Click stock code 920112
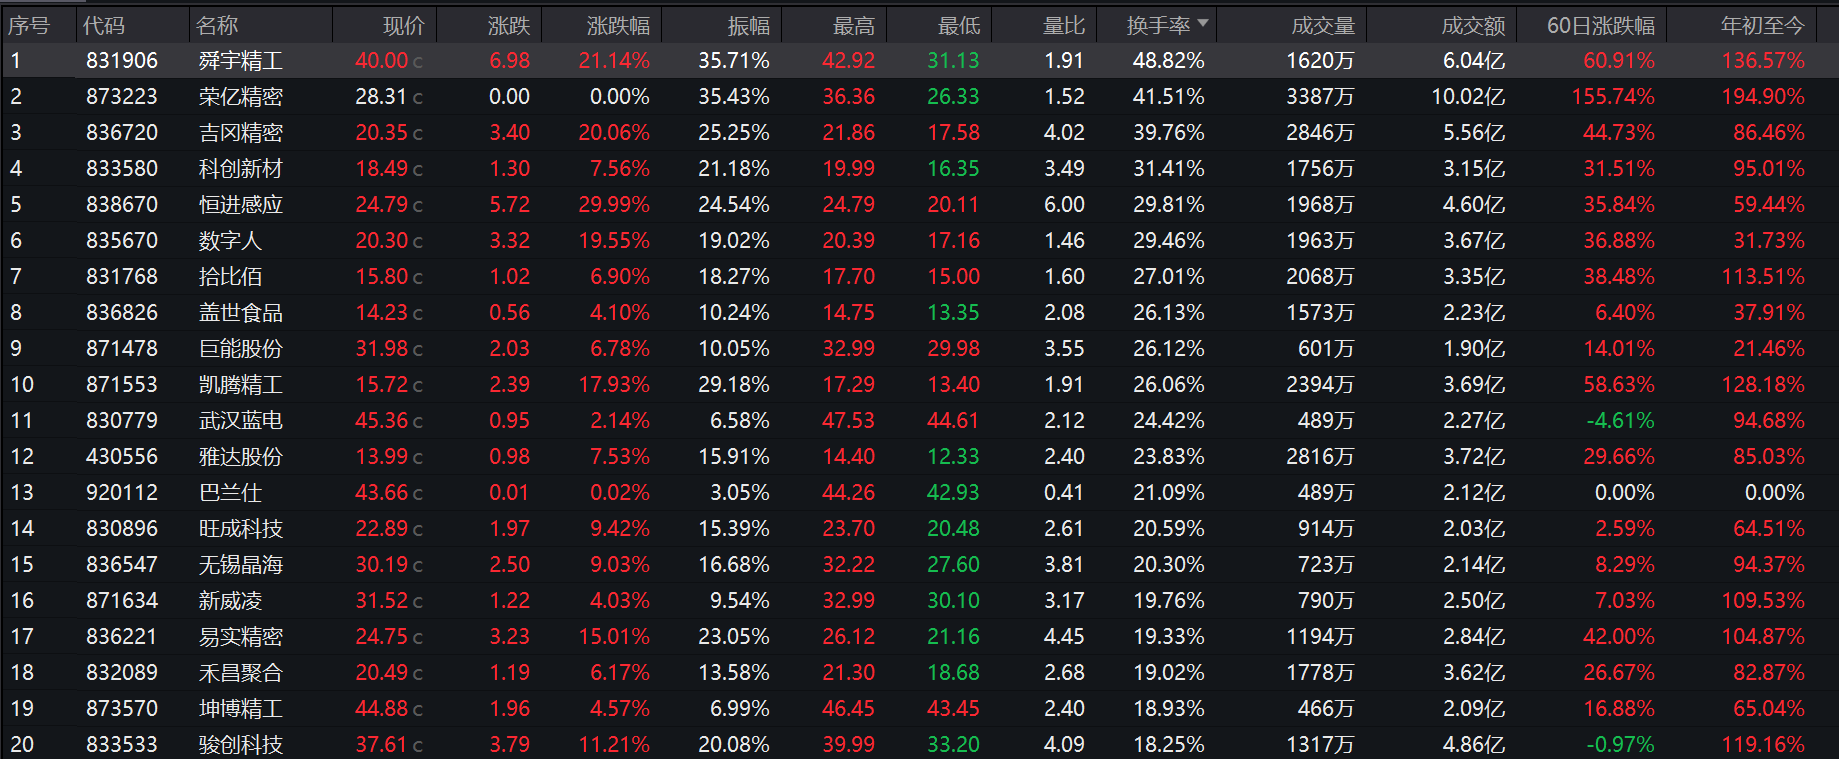Image resolution: width=1839 pixels, height=759 pixels. pyautogui.click(x=122, y=493)
